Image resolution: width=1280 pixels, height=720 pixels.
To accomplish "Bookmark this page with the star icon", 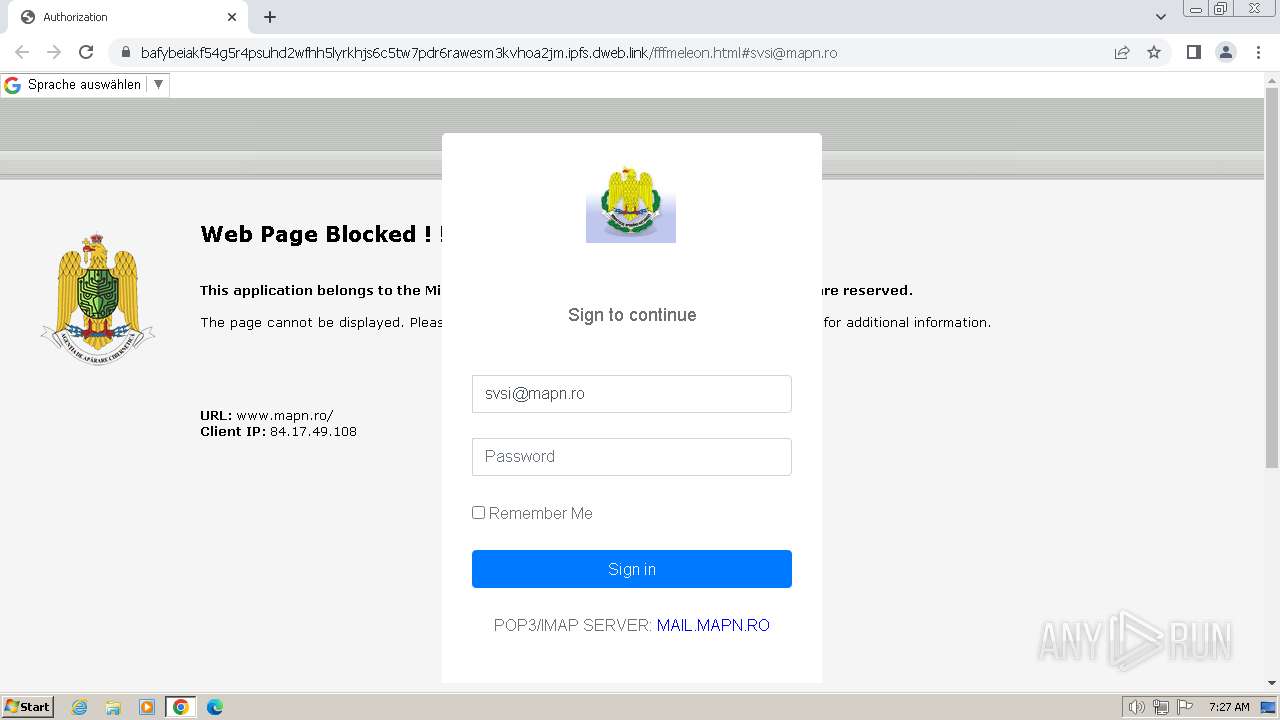I will (x=1154, y=52).
